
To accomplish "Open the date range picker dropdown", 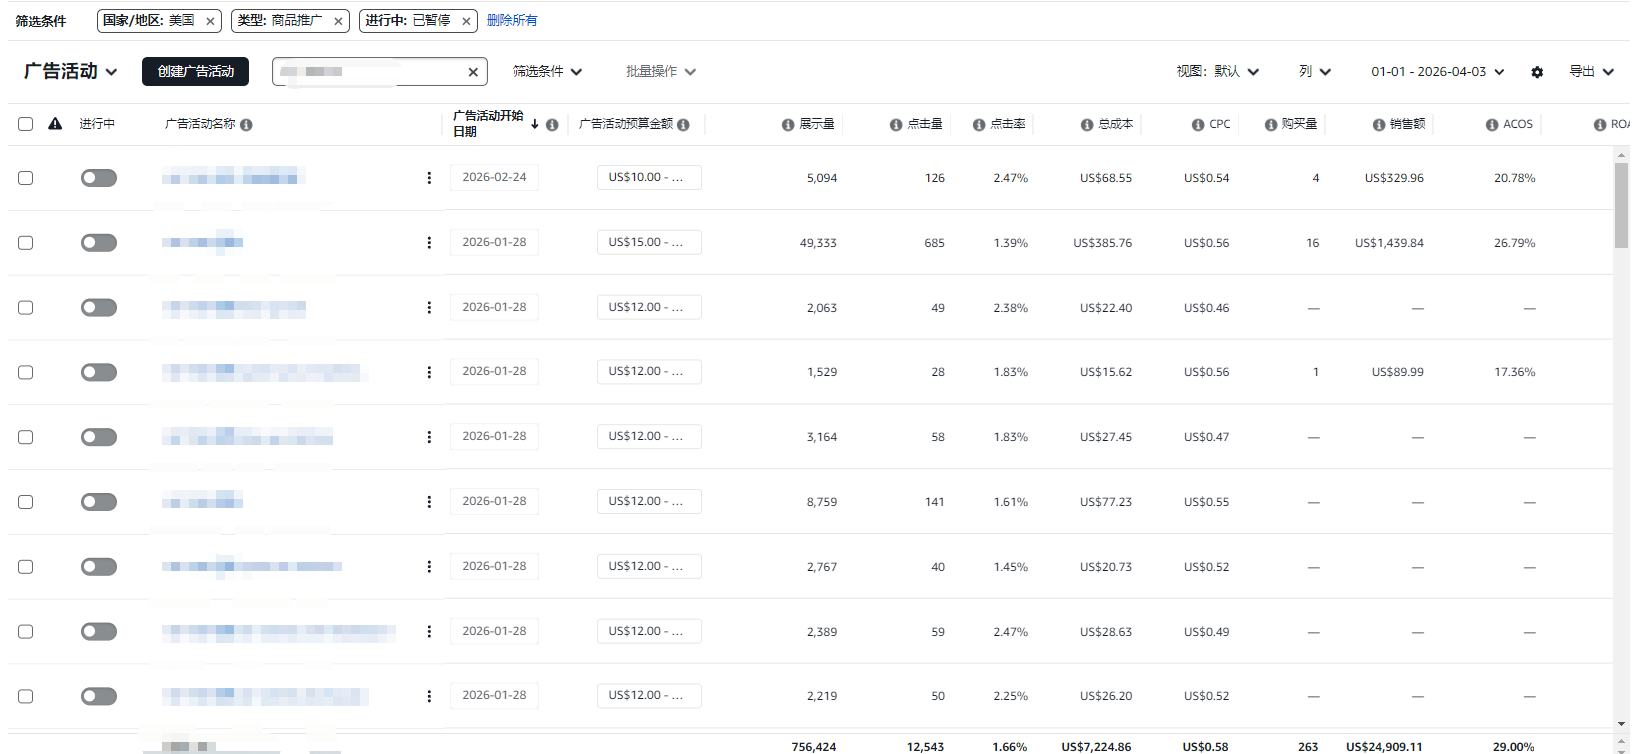I will 1437,72.
